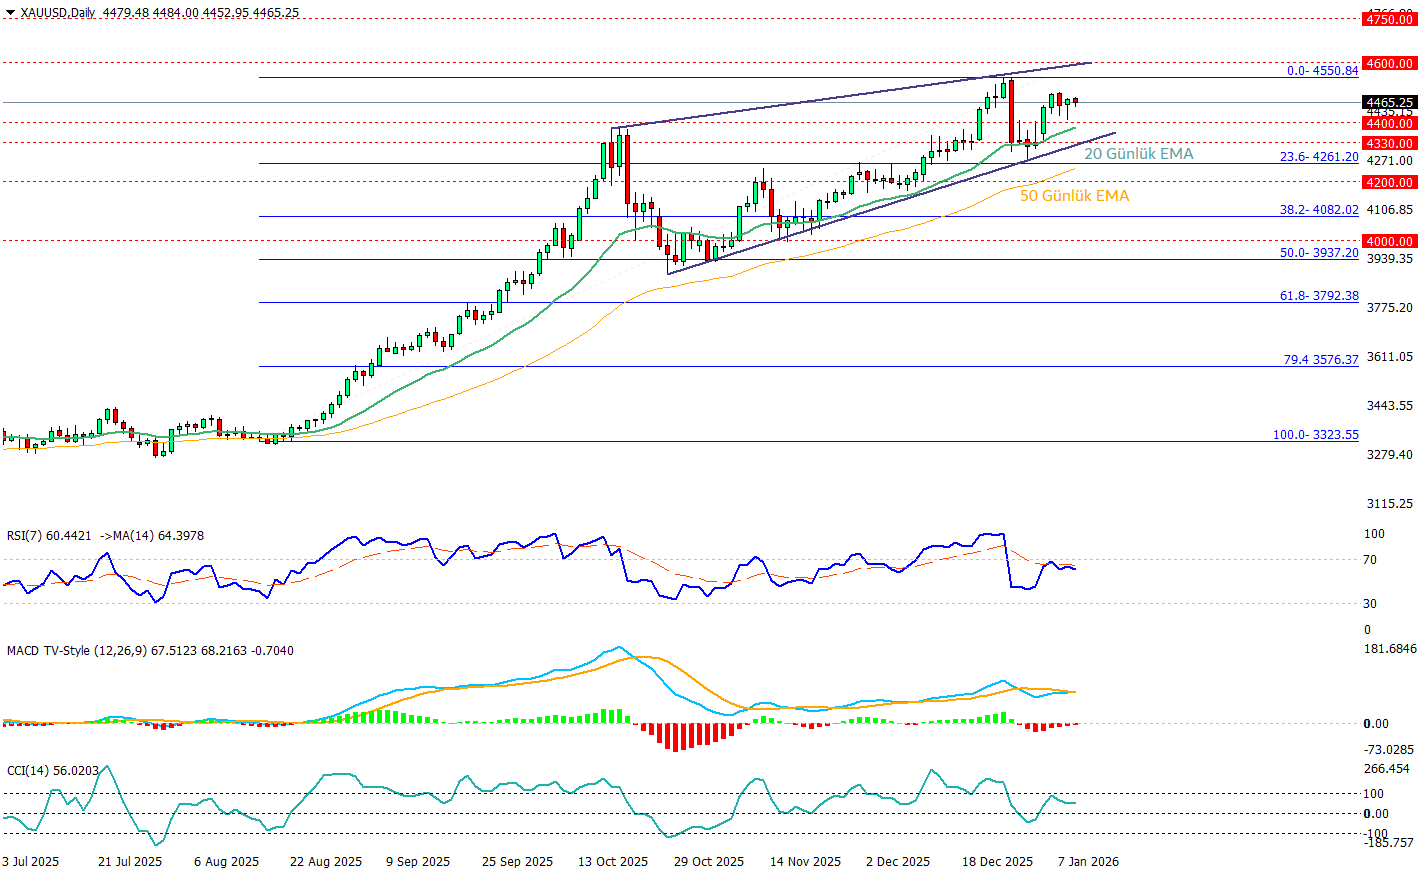The height and width of the screenshot is (874, 1424).
Task: Click the black 4465.25 current price tag
Action: click(x=1390, y=102)
